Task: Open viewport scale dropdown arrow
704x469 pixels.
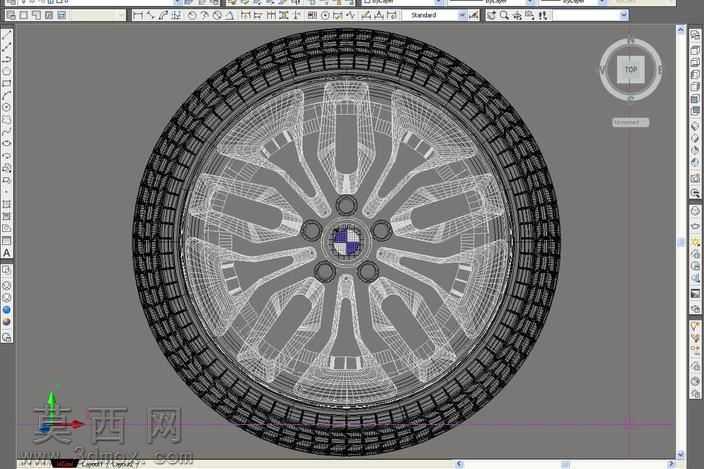Action: (121, 15)
